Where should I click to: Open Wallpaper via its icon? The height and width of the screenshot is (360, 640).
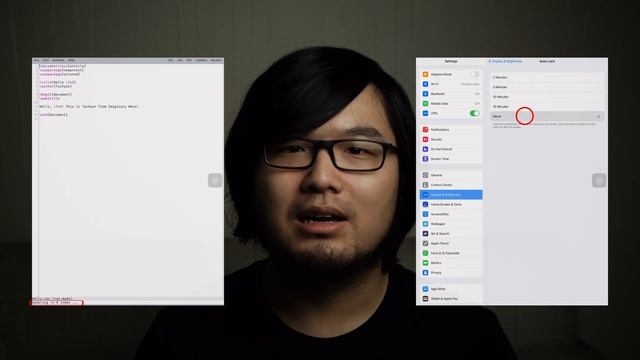(425, 224)
